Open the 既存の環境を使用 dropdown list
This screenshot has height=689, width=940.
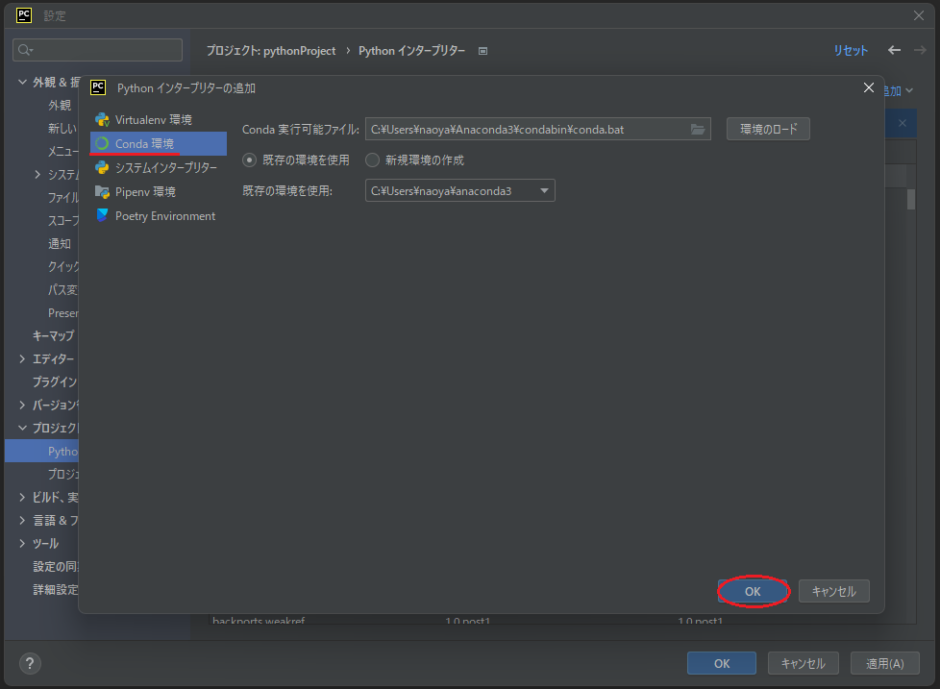pos(545,190)
